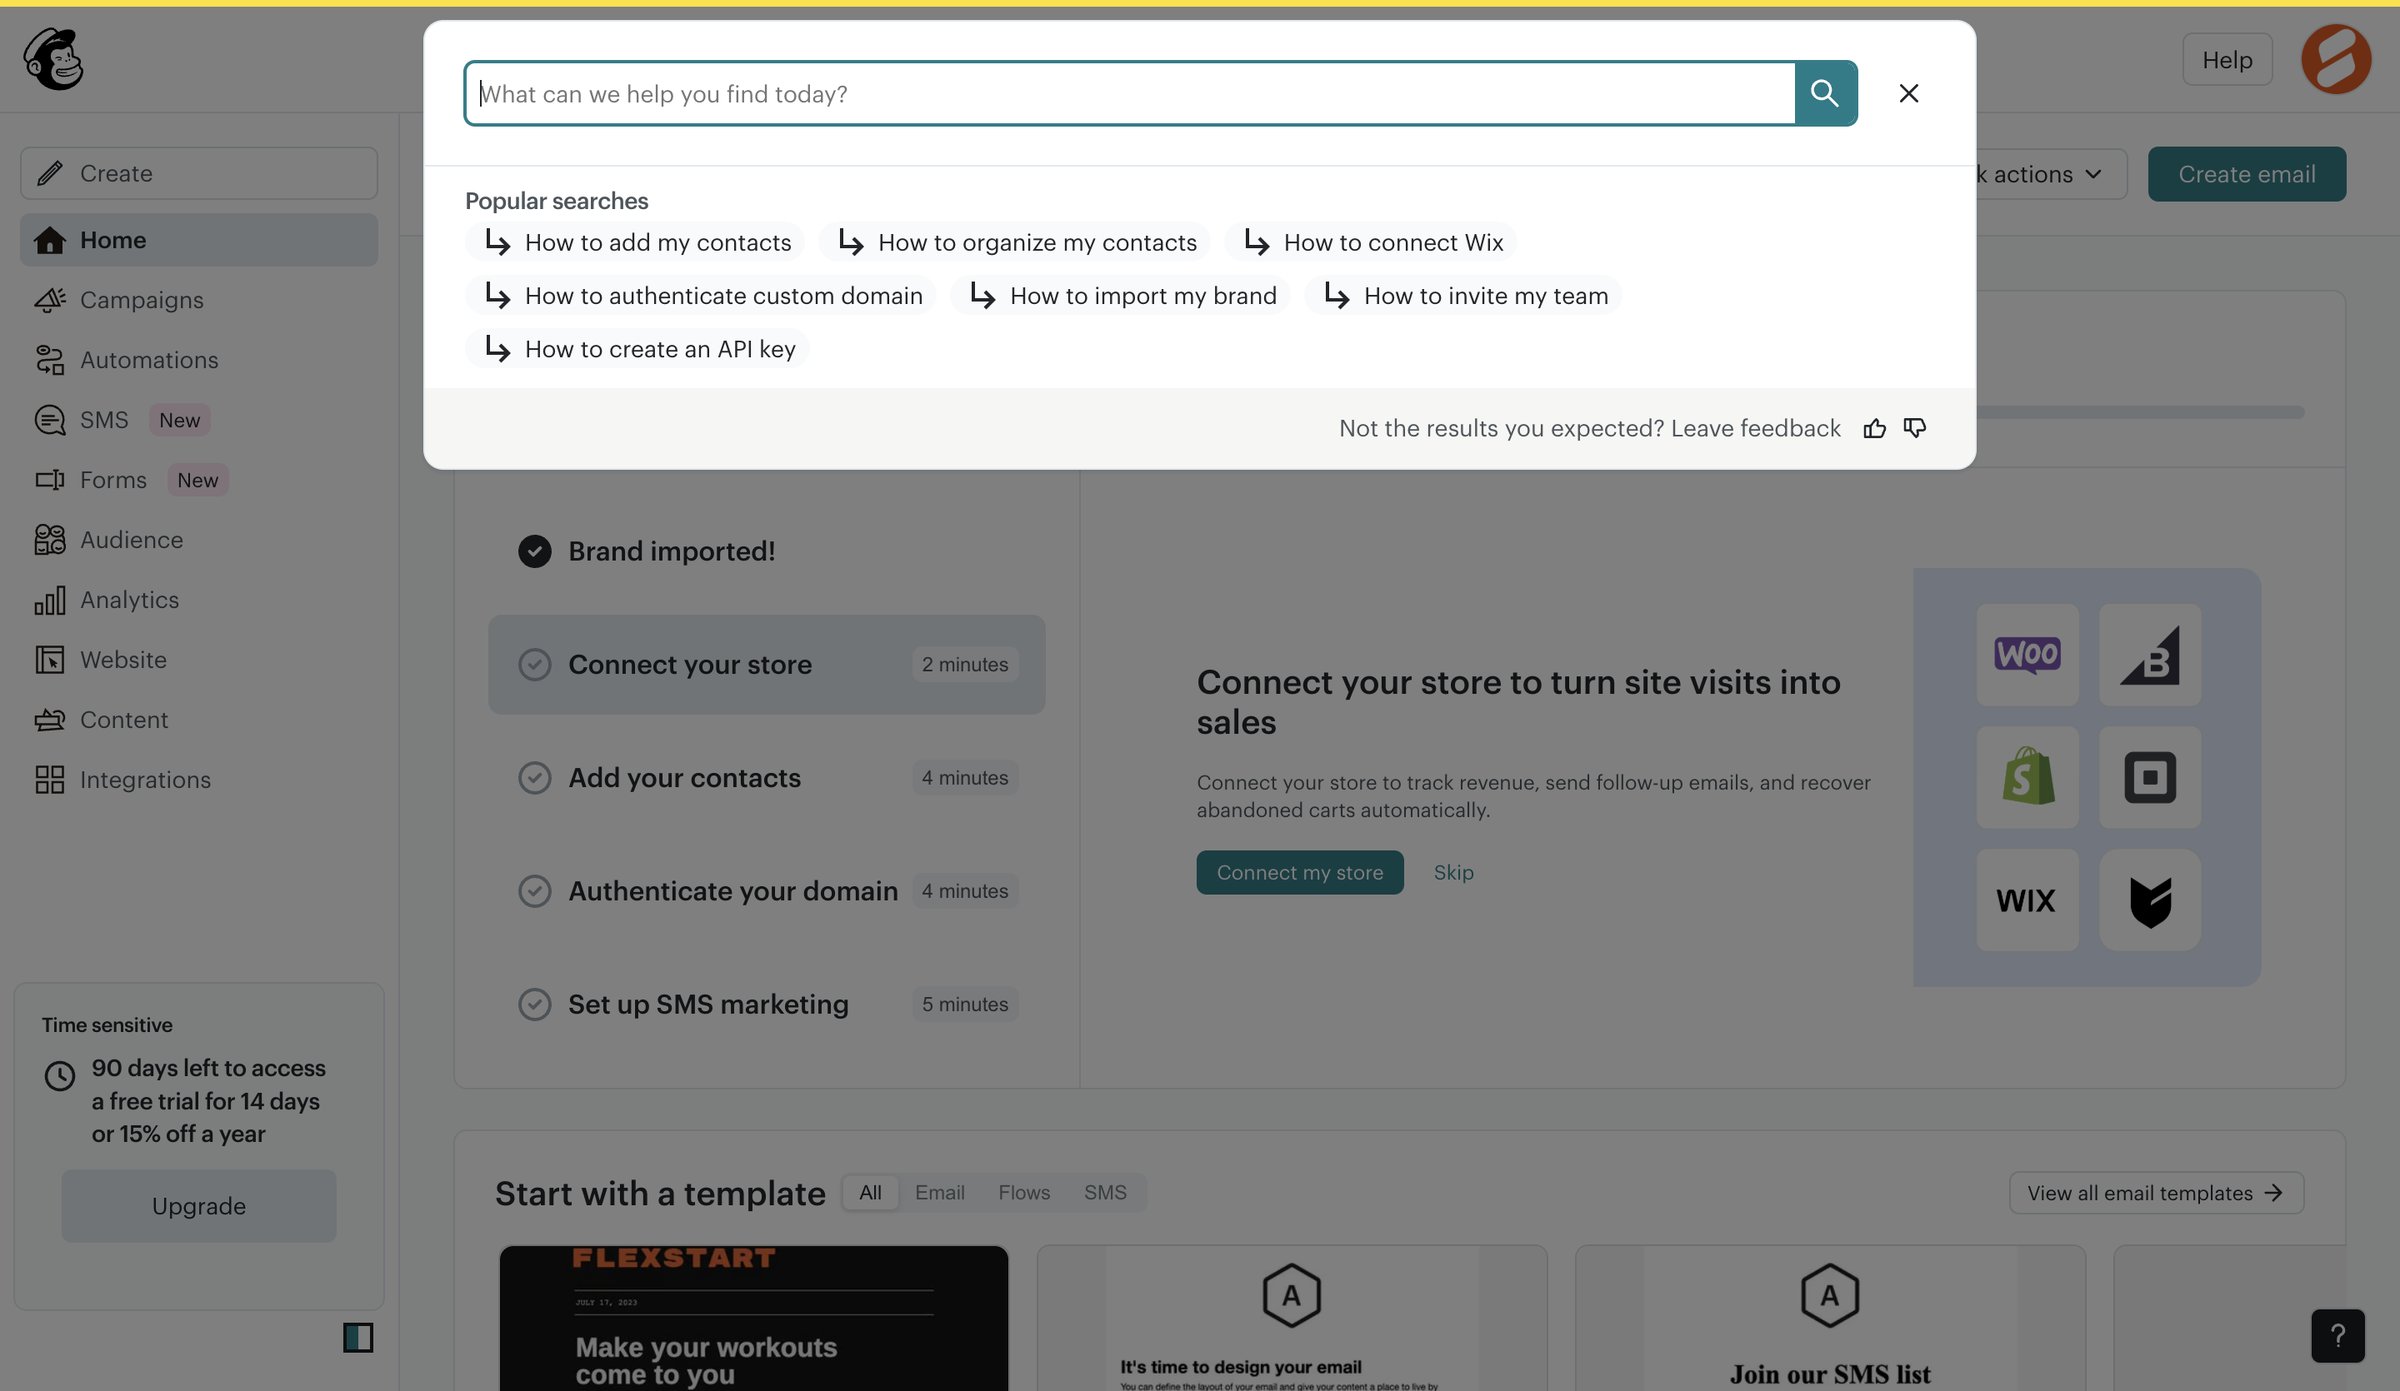The height and width of the screenshot is (1391, 2400).
Task: Select How to create an API key
Action: click(x=637, y=349)
